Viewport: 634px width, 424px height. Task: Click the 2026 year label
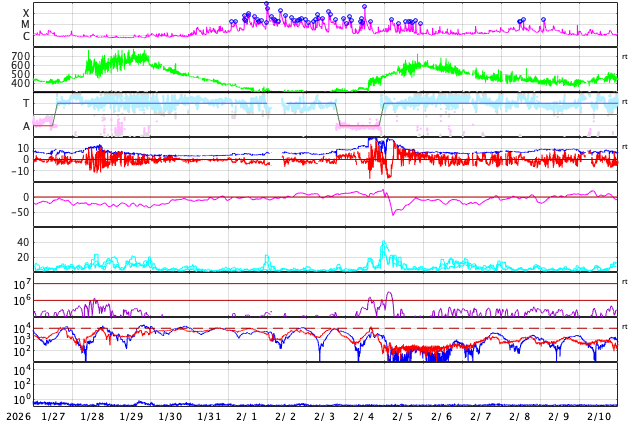click(x=17, y=416)
